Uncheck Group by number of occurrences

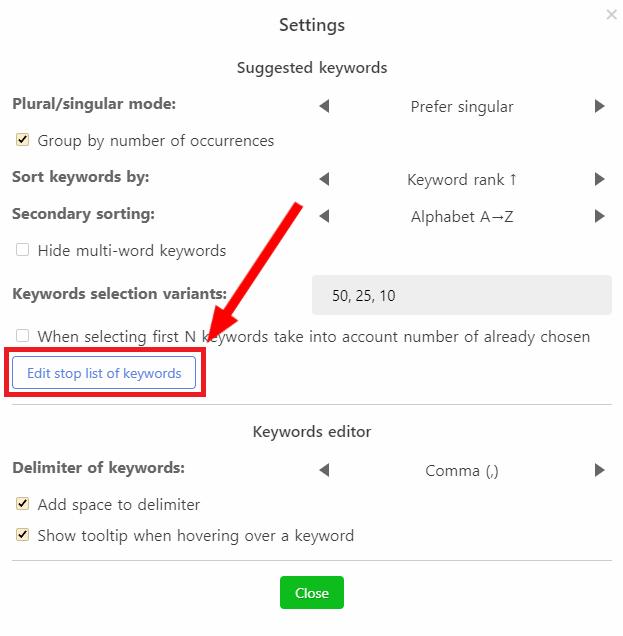point(22,140)
